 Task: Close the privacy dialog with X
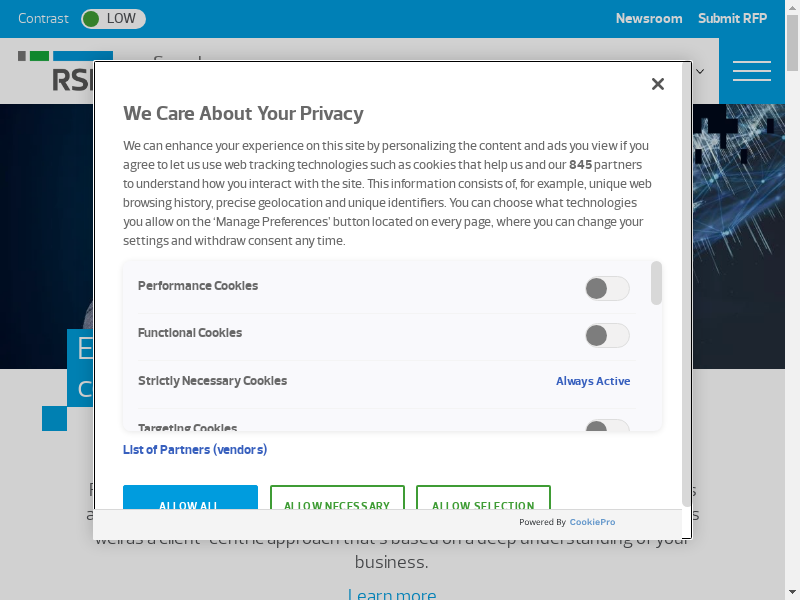[x=657, y=84]
